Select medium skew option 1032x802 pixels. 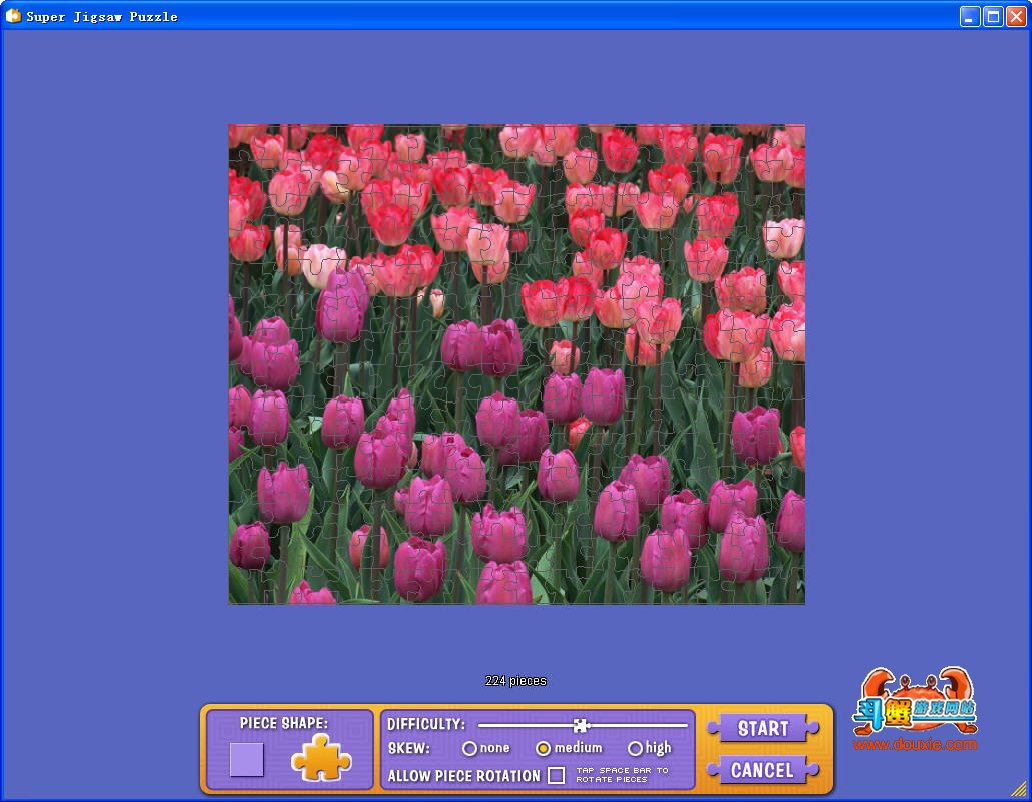point(544,748)
